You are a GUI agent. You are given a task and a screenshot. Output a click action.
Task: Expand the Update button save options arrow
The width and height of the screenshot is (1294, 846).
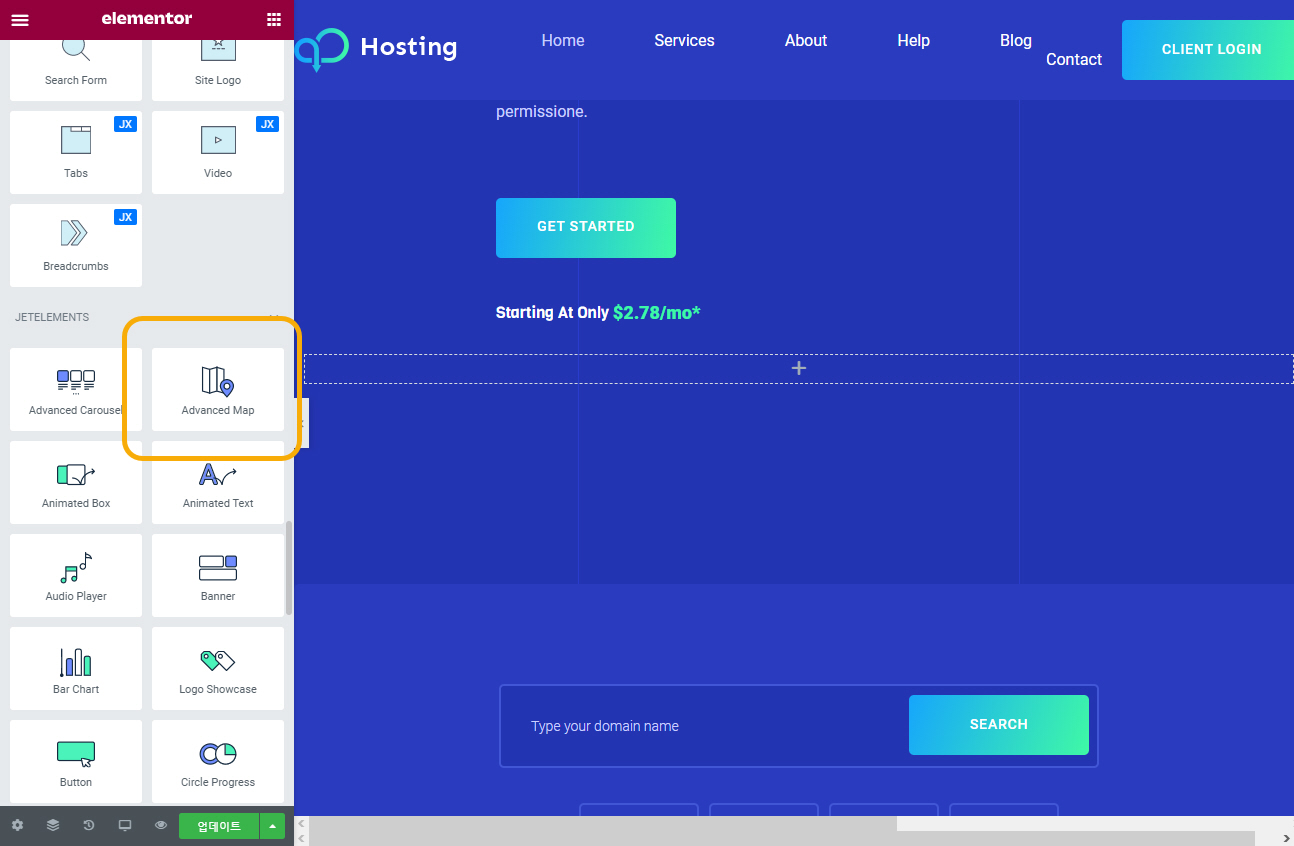(x=271, y=825)
